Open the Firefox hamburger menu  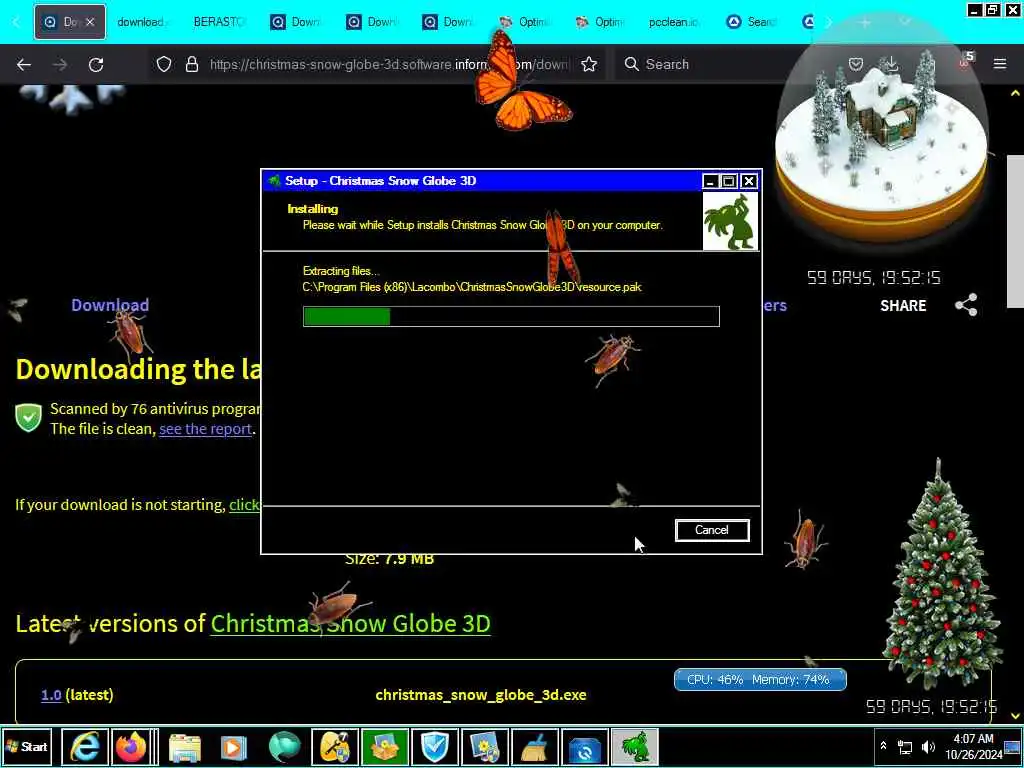coord(1000,64)
